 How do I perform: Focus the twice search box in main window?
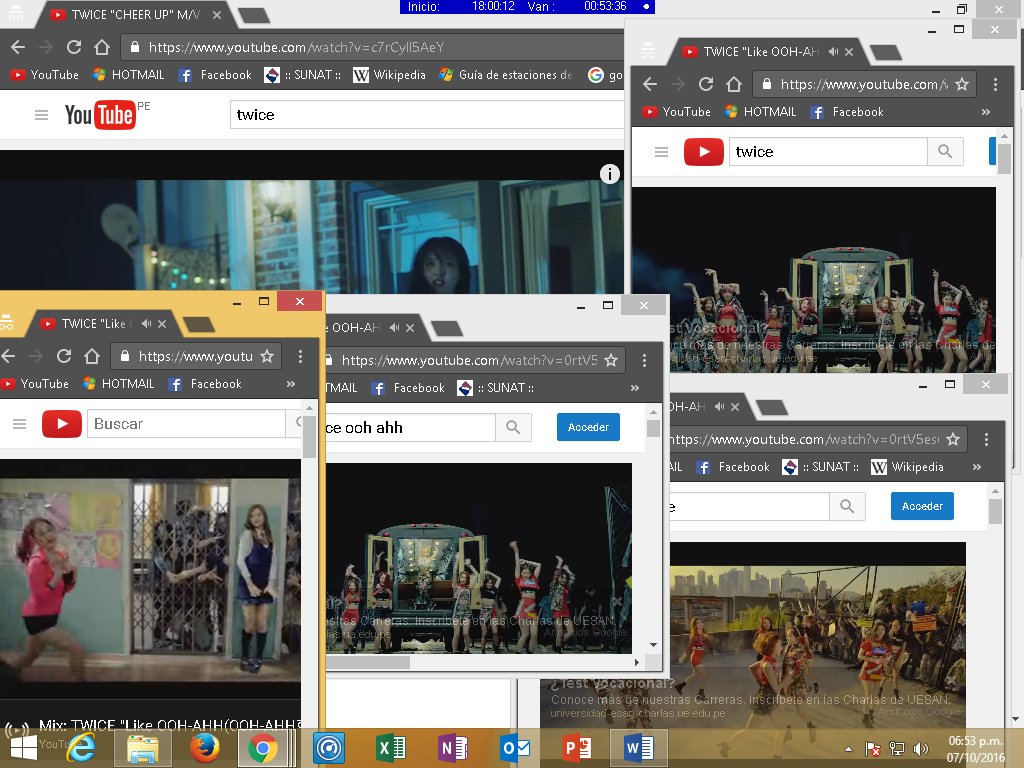427,115
